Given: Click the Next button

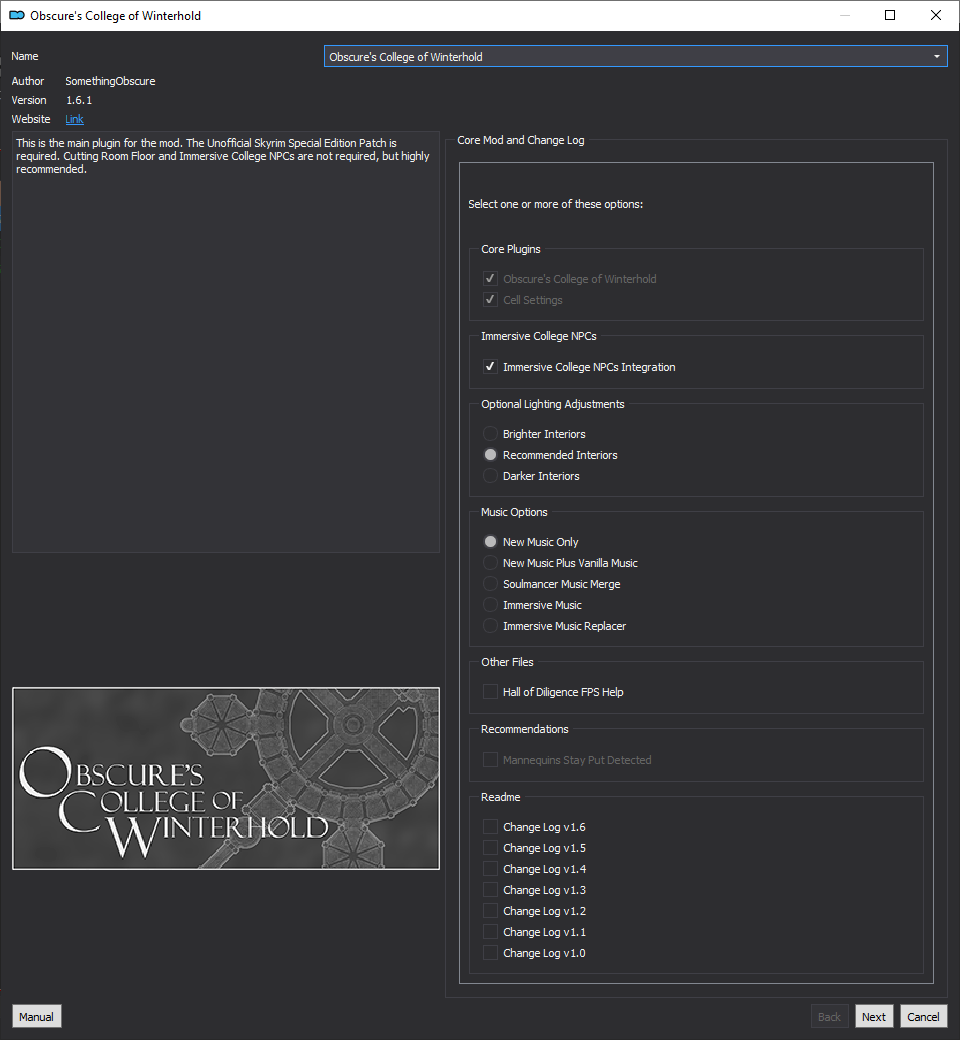Looking at the screenshot, I should click(x=874, y=1017).
